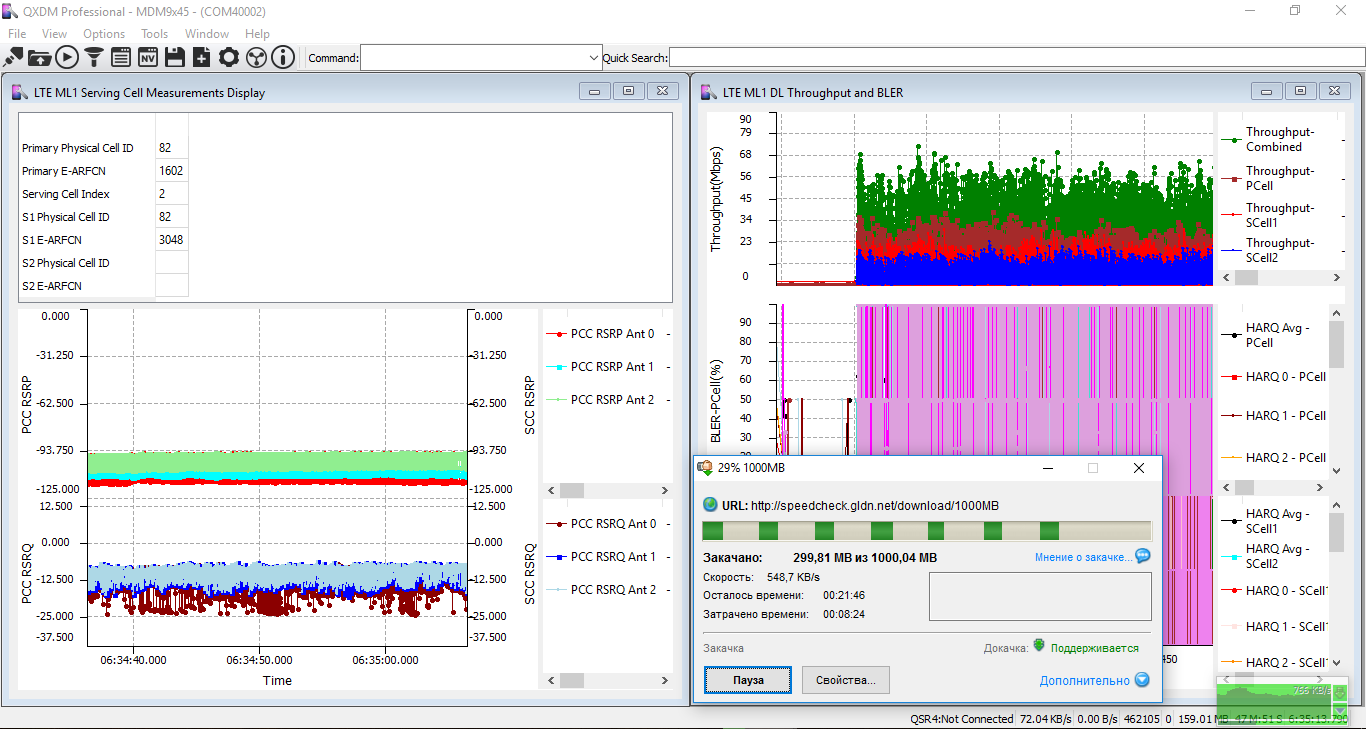Open the filter funnel toolbar icon
The width and height of the screenshot is (1366, 729).
coord(94,57)
